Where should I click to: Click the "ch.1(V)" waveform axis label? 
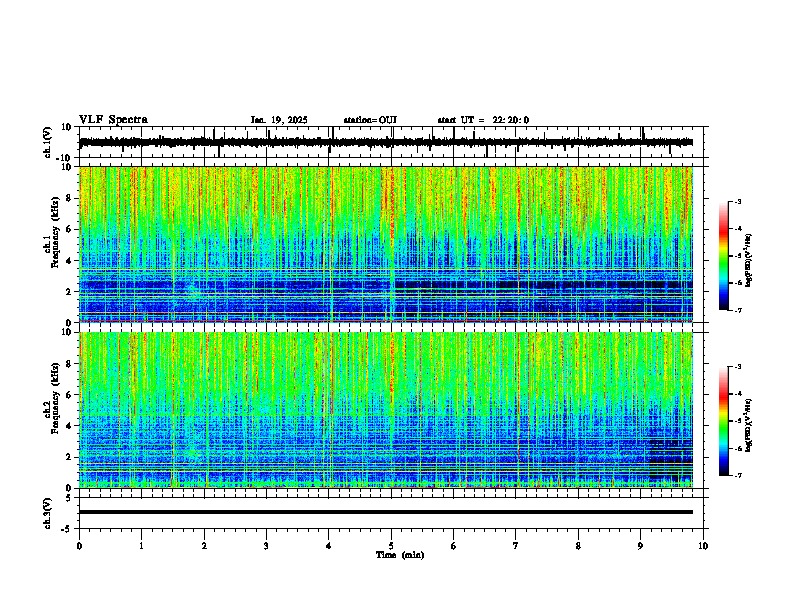(48, 142)
